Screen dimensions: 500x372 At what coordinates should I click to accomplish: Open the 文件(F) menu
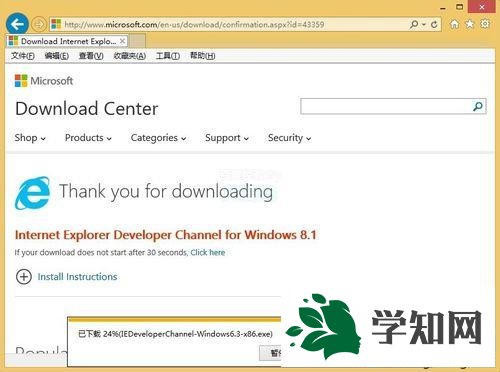23,56
